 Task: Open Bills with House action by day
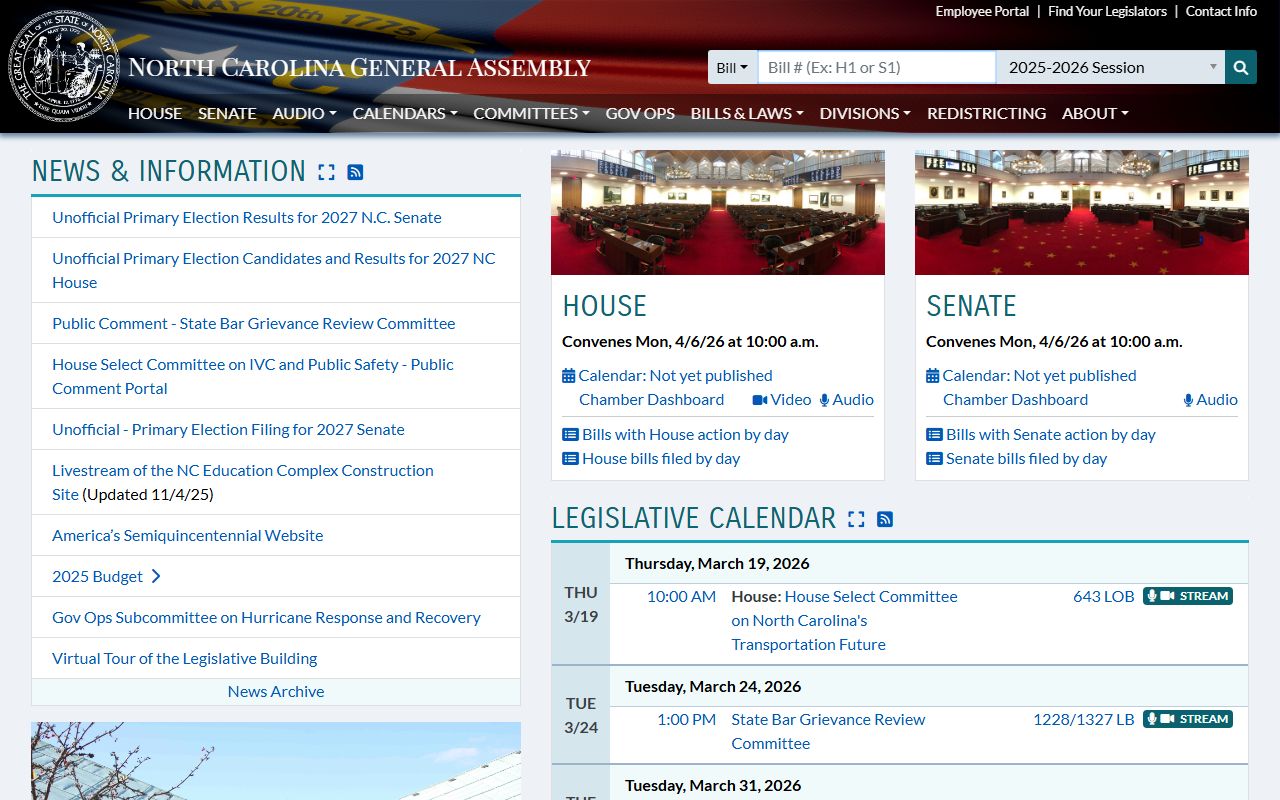click(x=675, y=434)
